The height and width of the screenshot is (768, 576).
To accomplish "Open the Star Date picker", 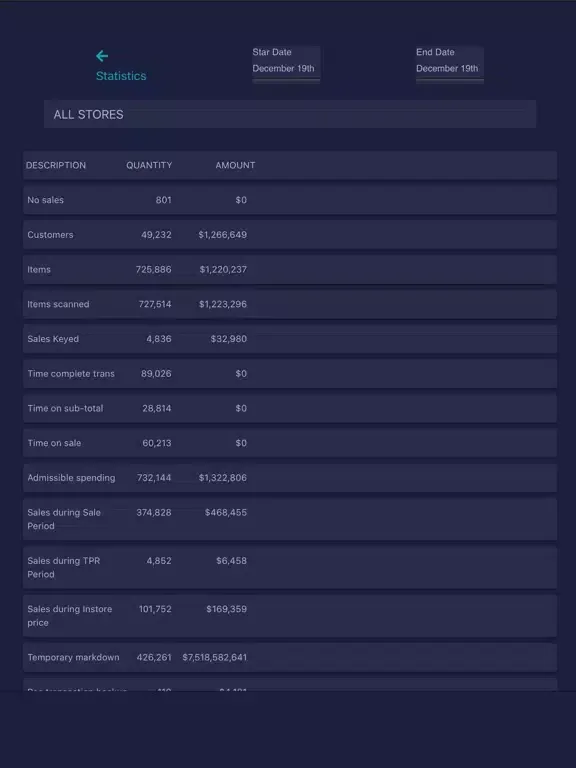I will [x=286, y=65].
